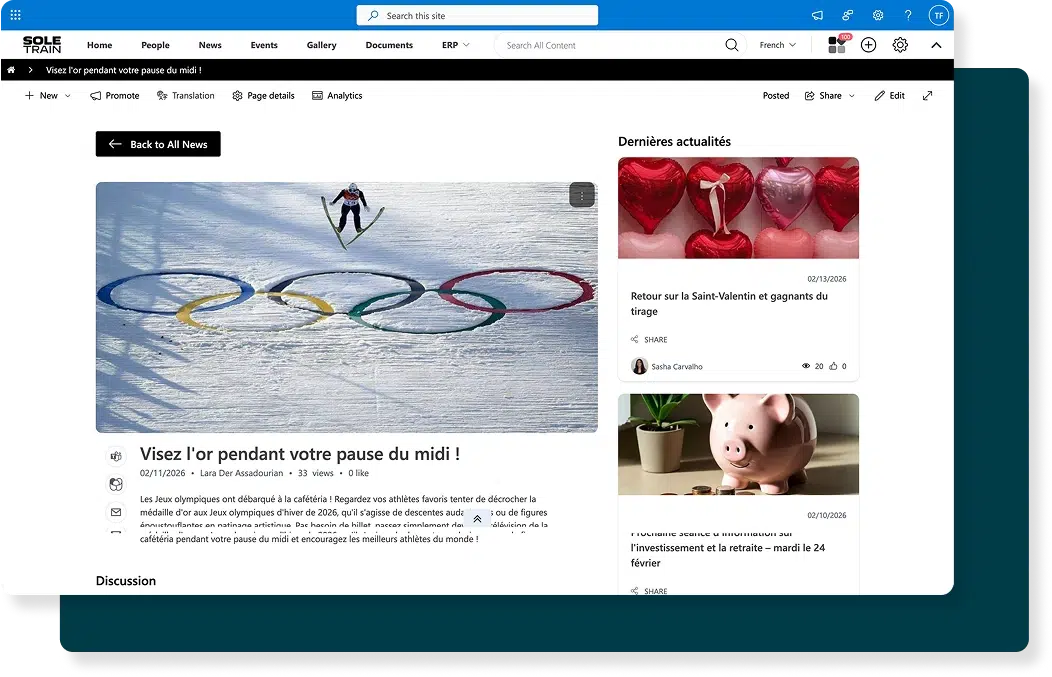
Task: Go to the Events navigation item
Action: tap(264, 45)
